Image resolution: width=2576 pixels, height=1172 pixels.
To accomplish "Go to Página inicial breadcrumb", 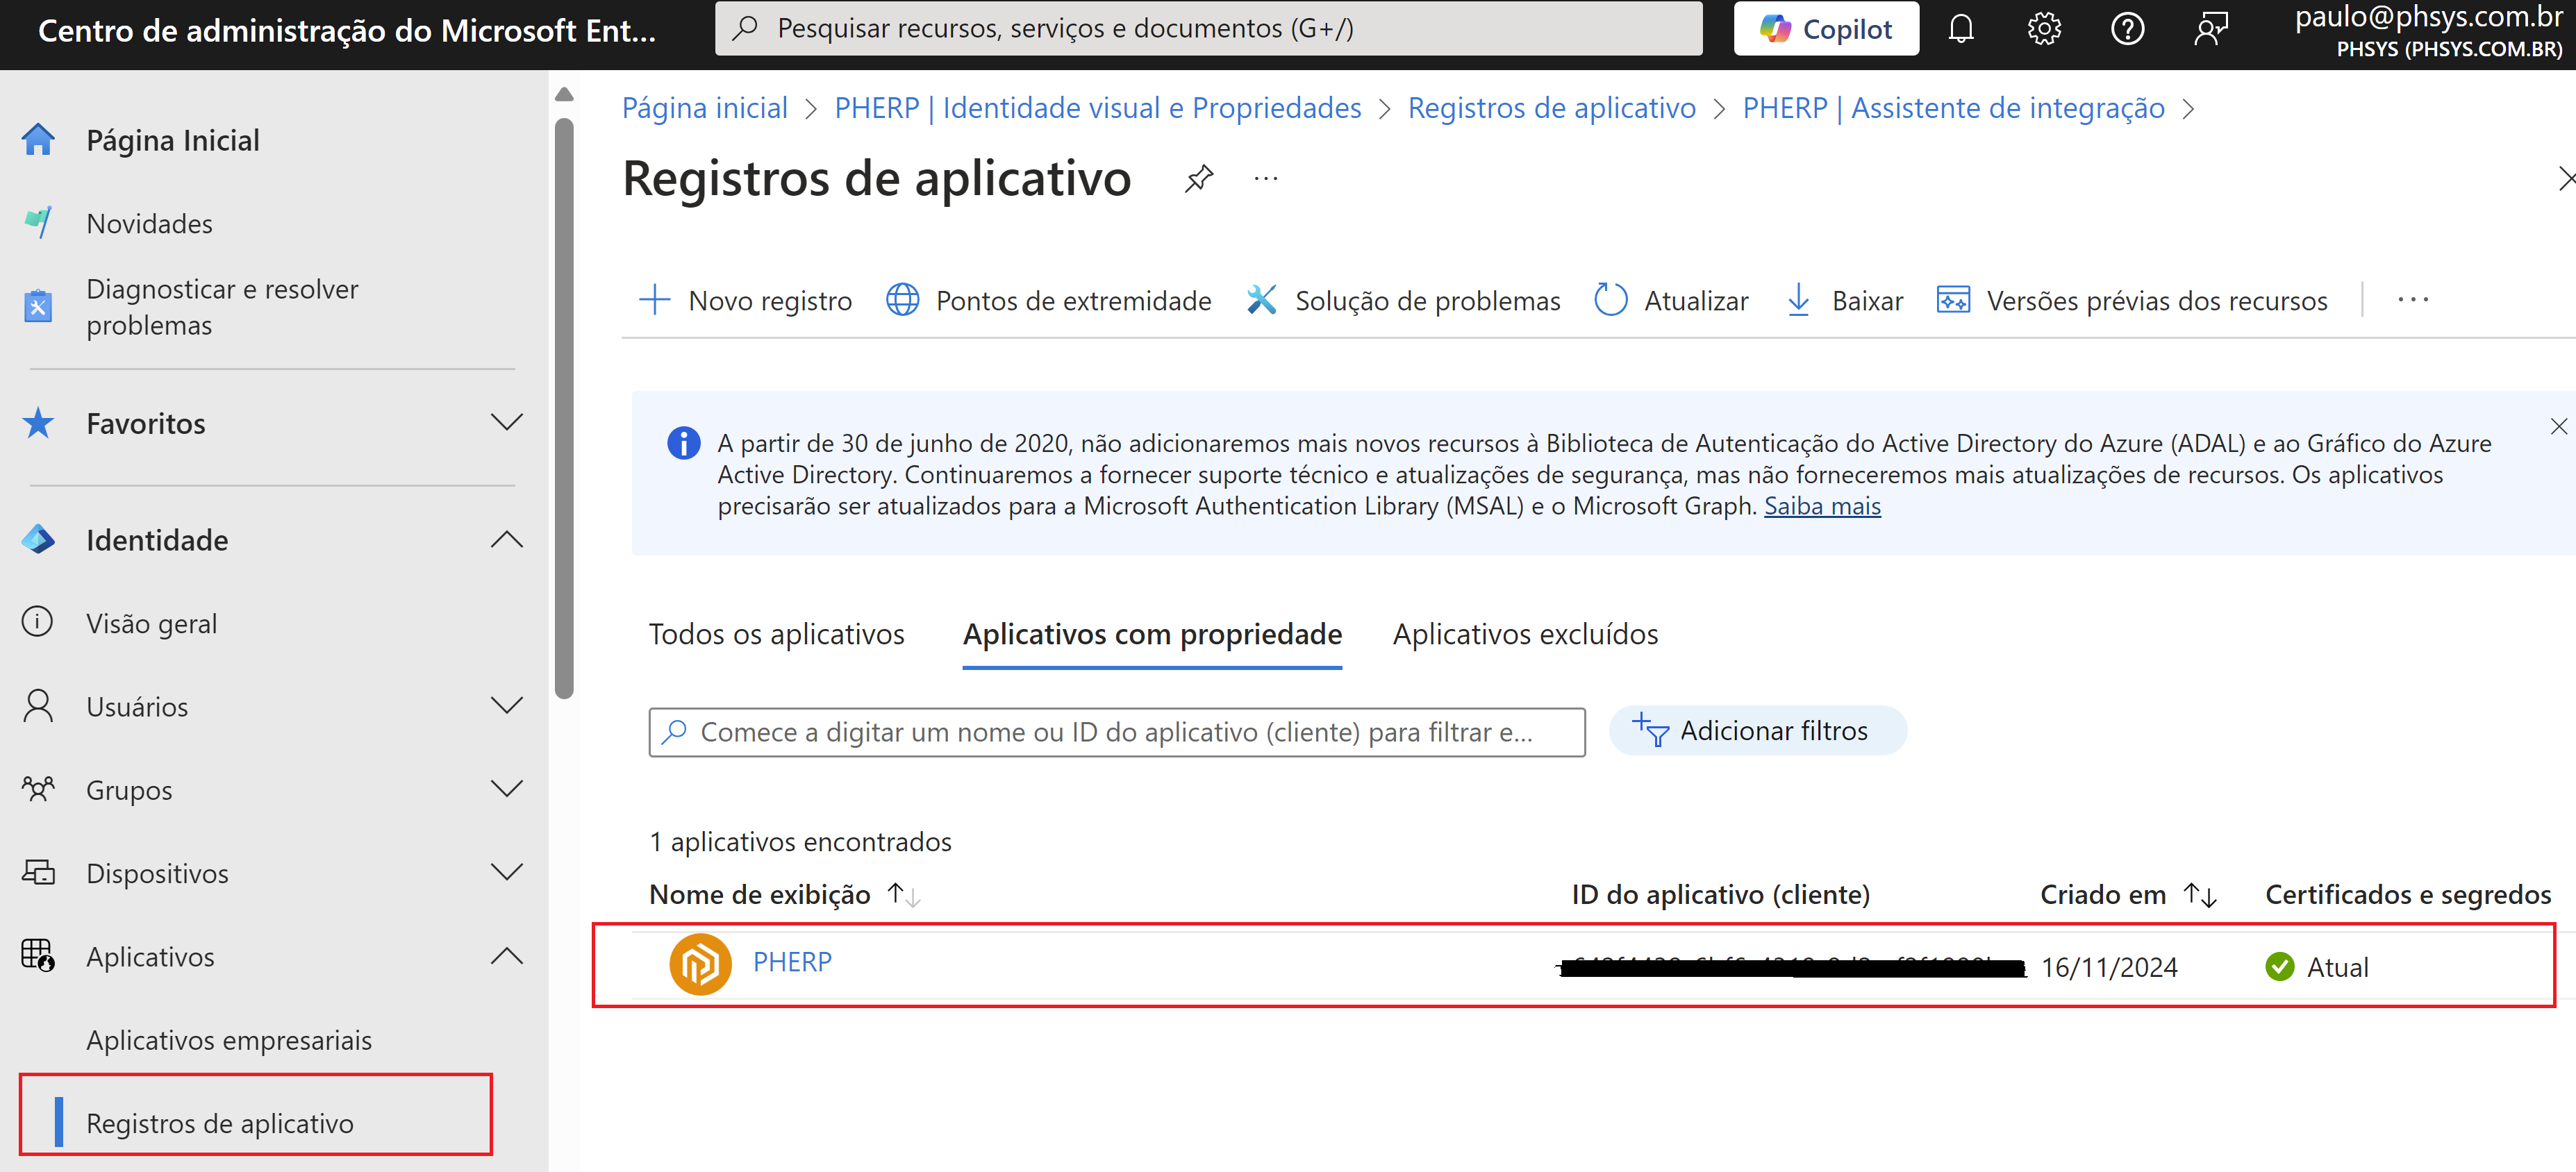I will [705, 107].
